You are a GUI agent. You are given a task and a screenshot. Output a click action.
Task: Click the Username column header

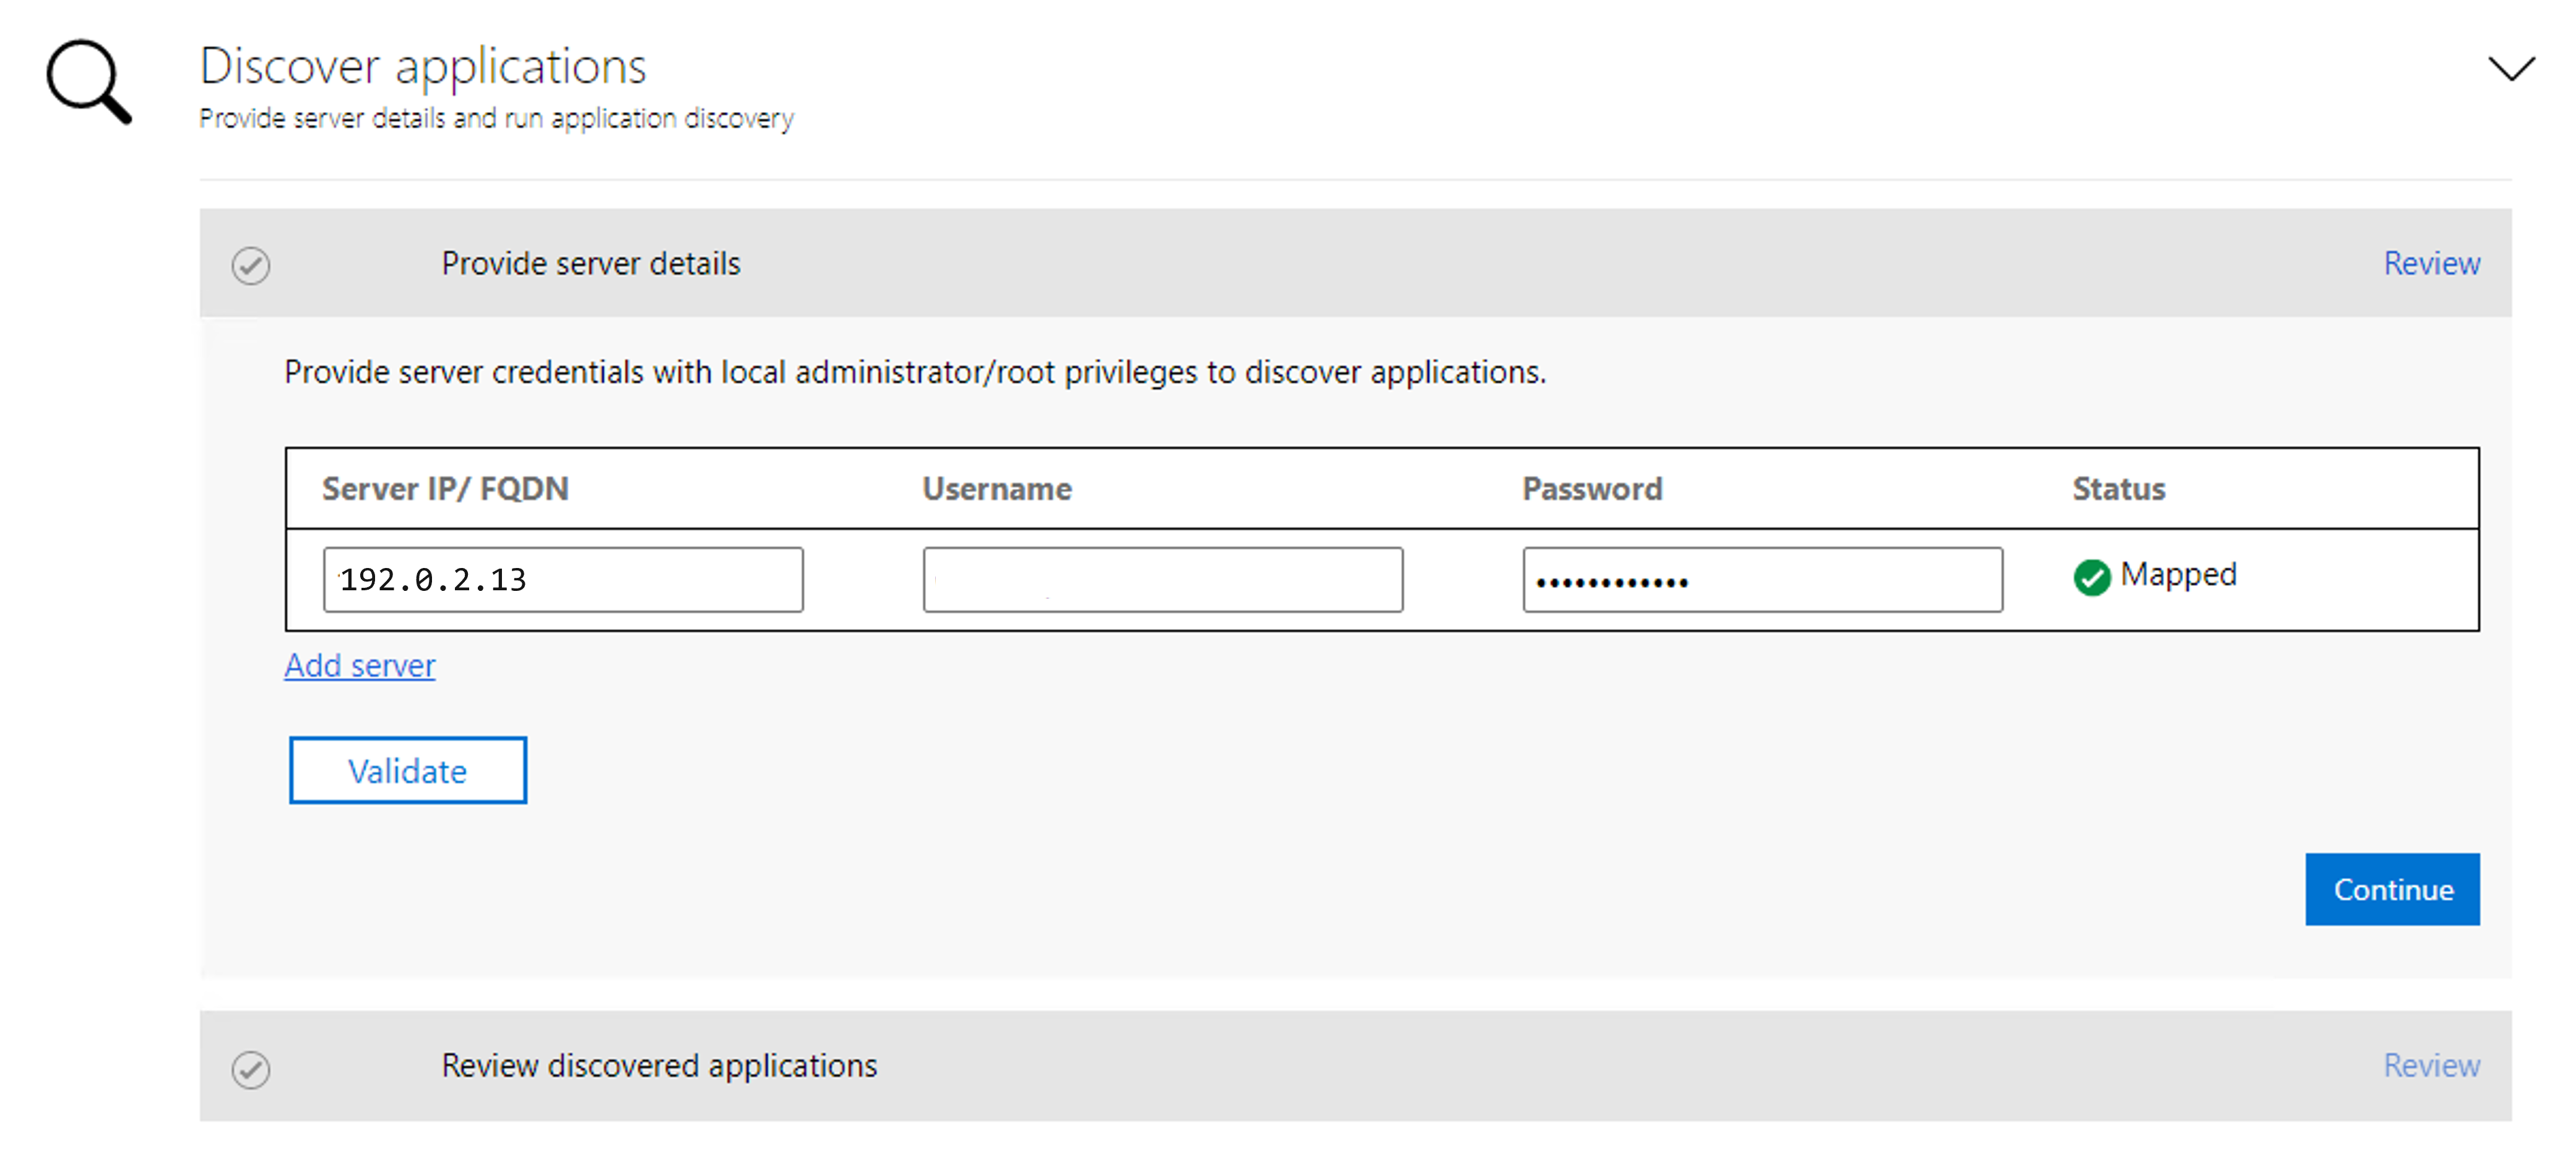pyautogui.click(x=996, y=489)
